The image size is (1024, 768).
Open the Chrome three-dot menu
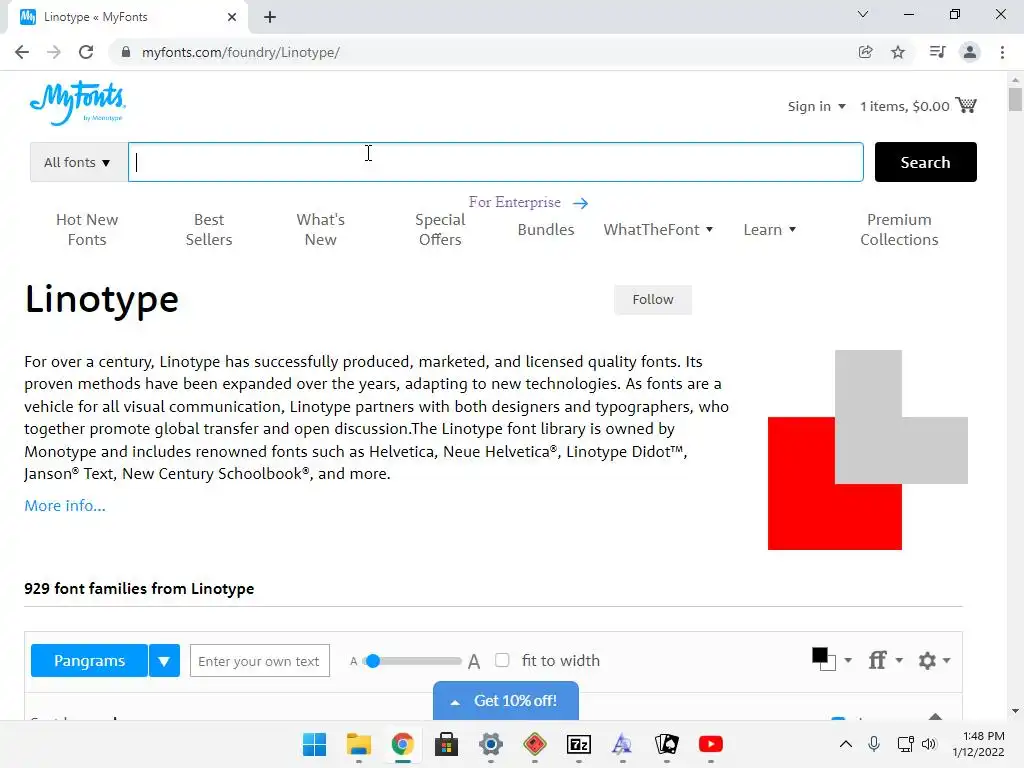1002,52
